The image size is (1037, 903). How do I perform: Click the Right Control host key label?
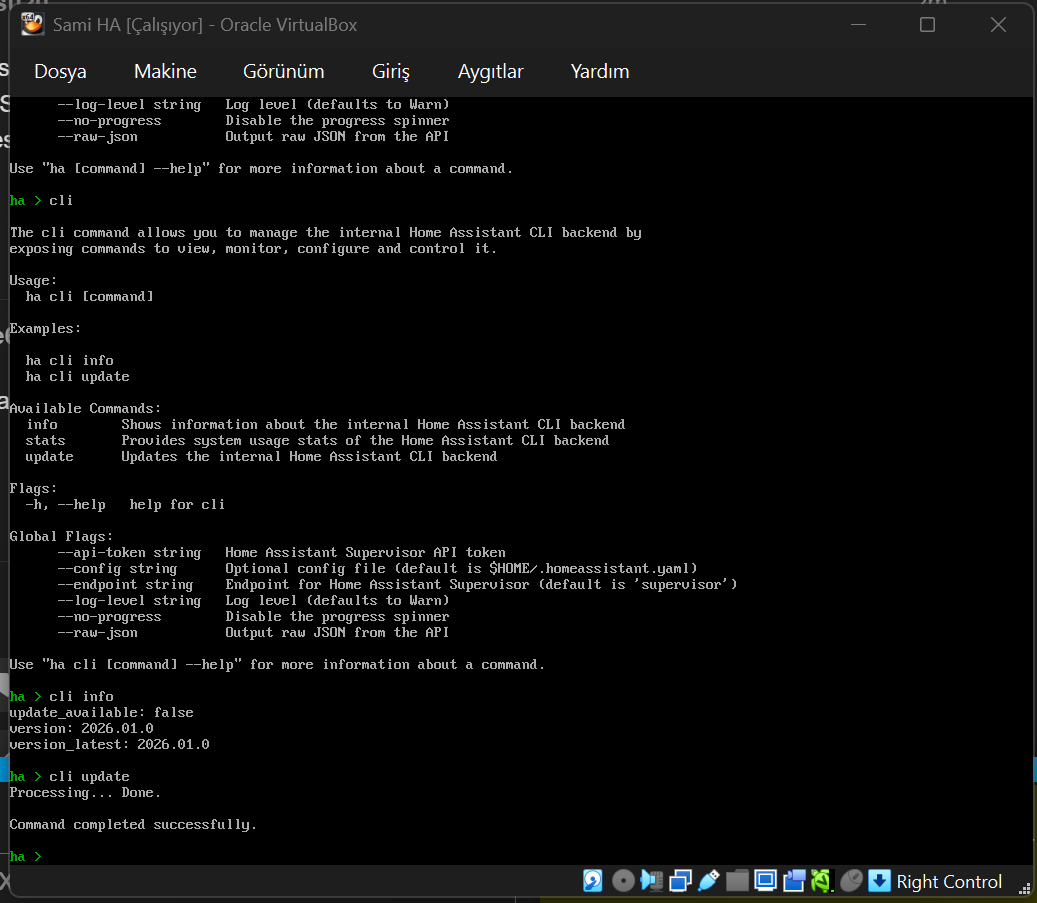click(x=949, y=882)
